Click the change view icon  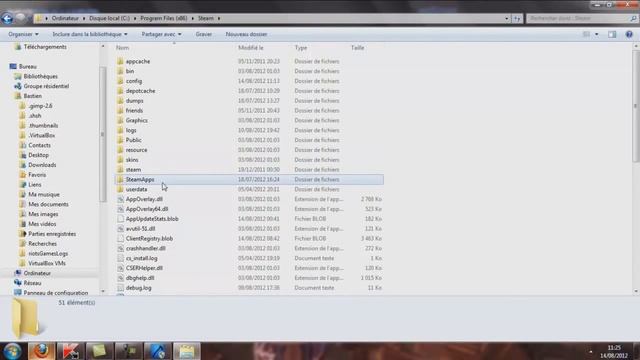tap(586, 34)
